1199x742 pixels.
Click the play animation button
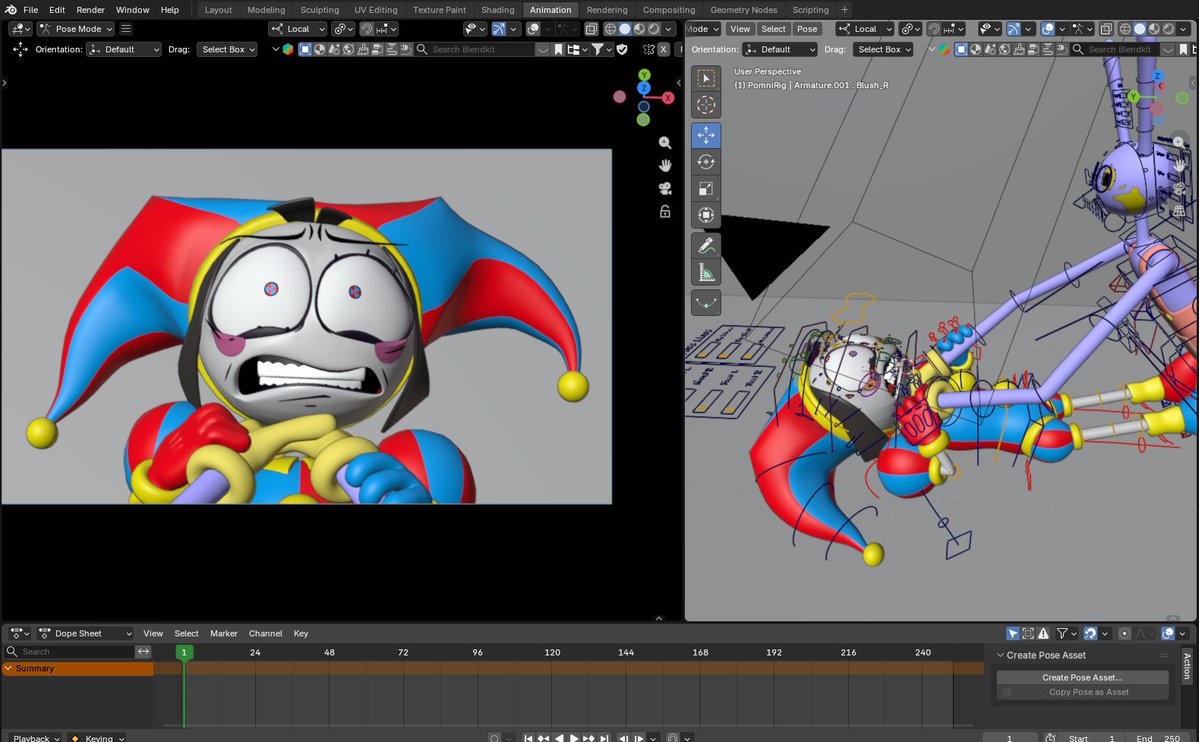point(574,738)
